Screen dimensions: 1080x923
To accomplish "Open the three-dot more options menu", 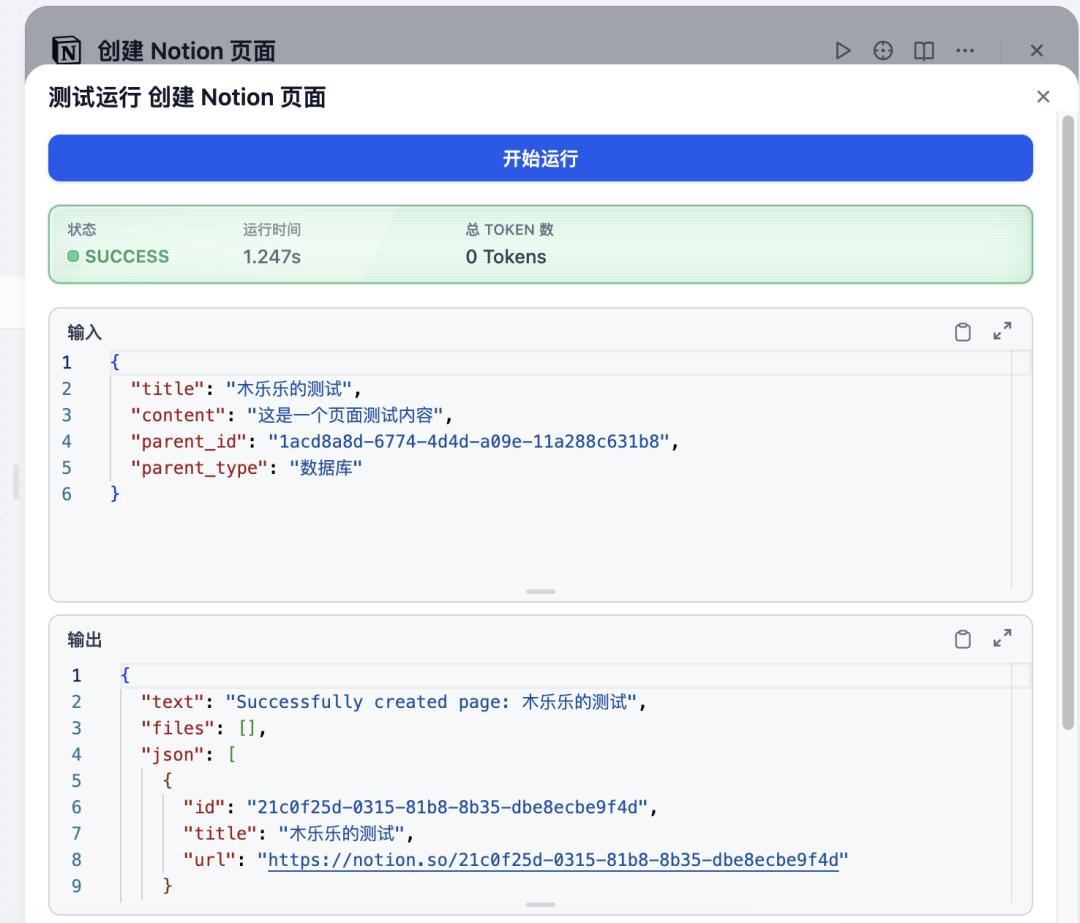I will pos(965,51).
